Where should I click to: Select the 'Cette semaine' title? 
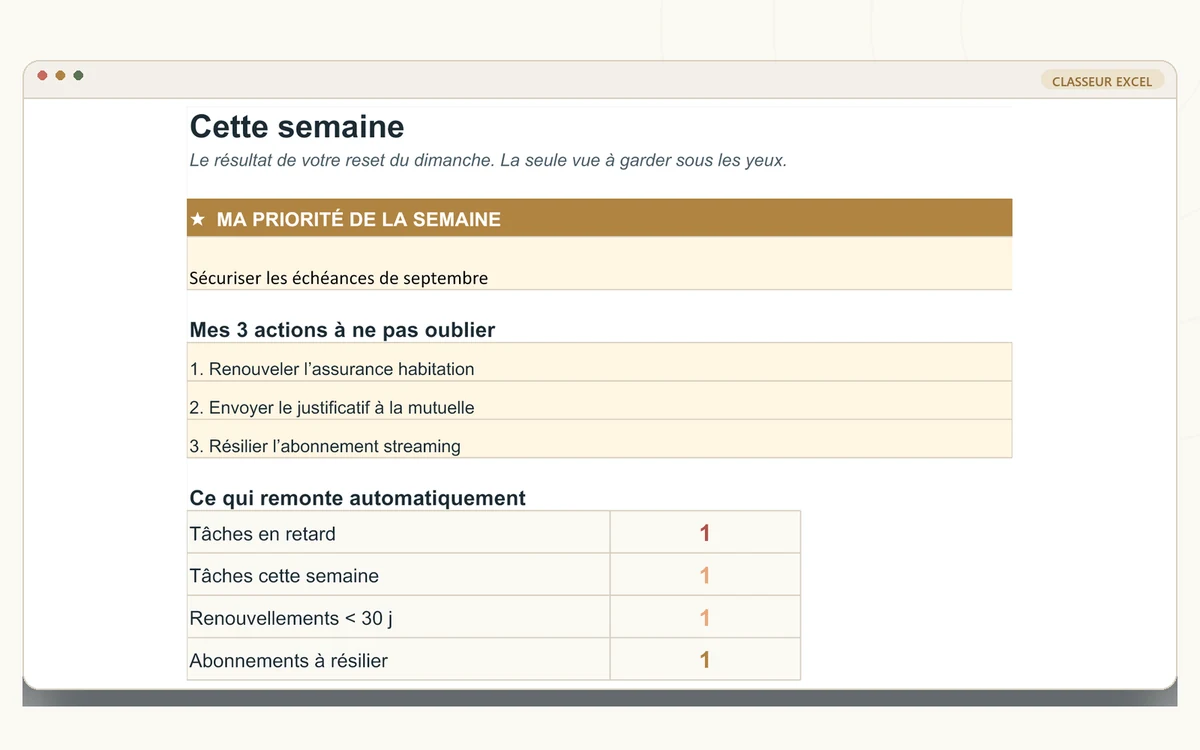297,127
